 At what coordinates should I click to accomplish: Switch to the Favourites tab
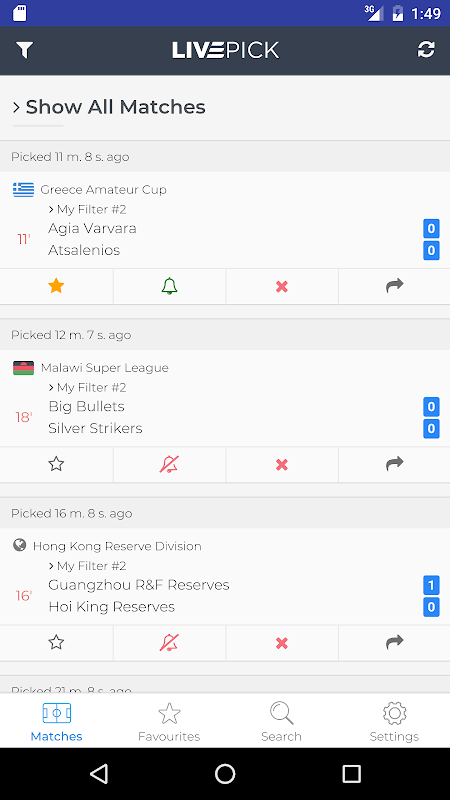[169, 721]
